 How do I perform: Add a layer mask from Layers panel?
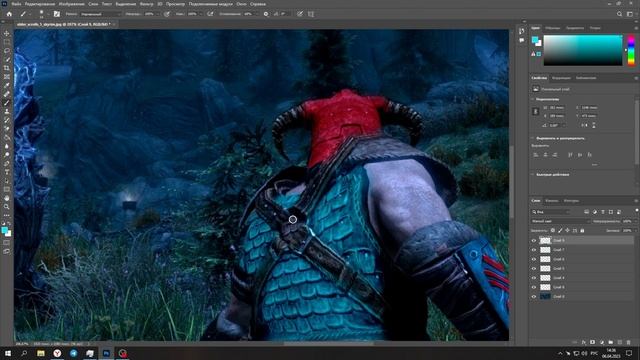593,342
